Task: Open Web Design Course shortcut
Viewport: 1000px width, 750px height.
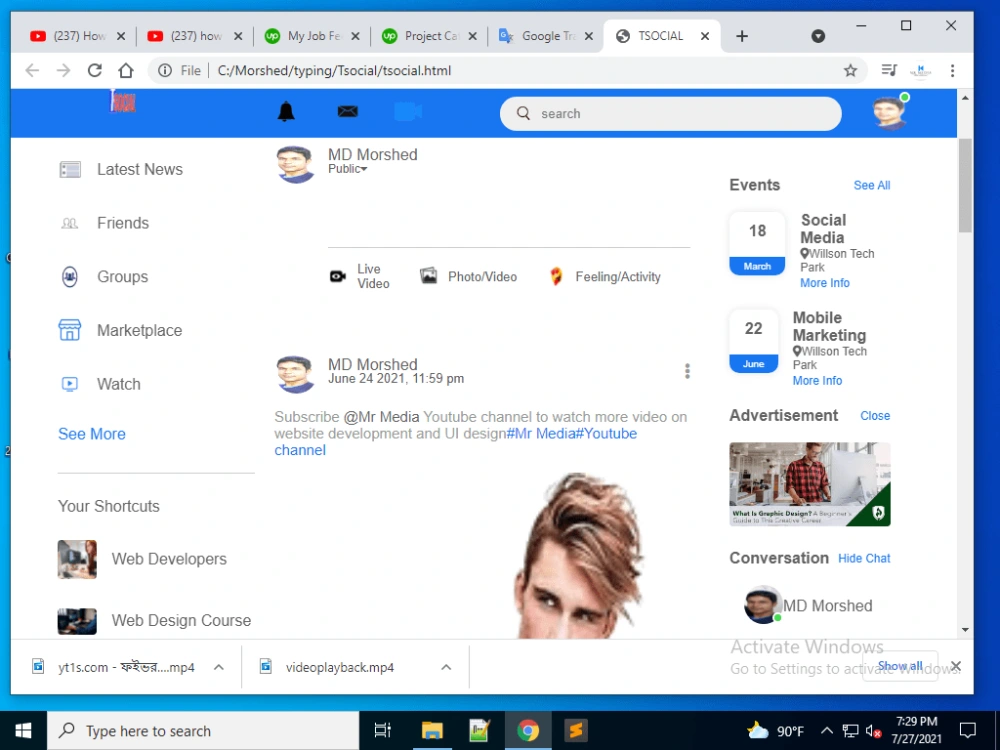Action: [154, 621]
